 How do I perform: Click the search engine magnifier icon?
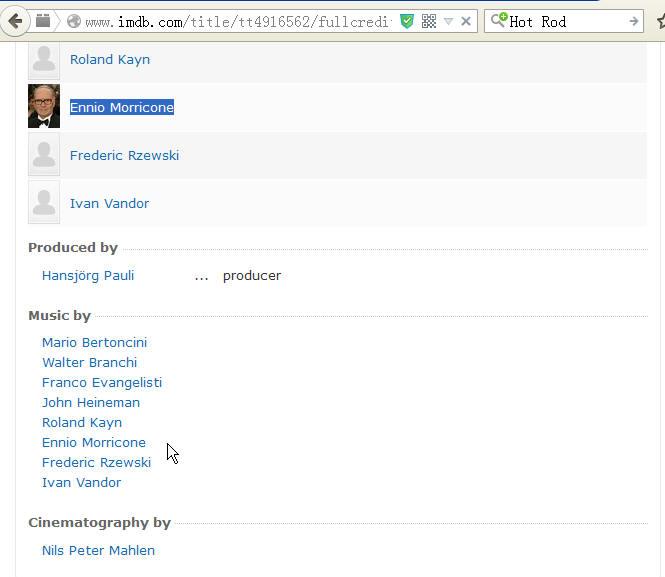coord(499,20)
